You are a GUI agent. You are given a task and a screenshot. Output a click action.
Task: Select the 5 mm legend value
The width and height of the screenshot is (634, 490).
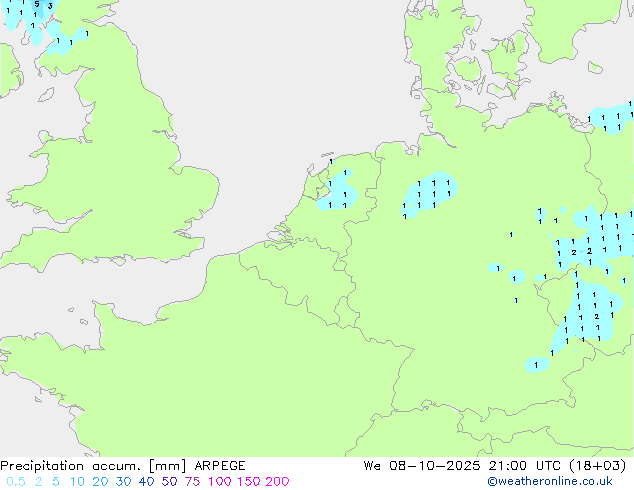pos(56,482)
